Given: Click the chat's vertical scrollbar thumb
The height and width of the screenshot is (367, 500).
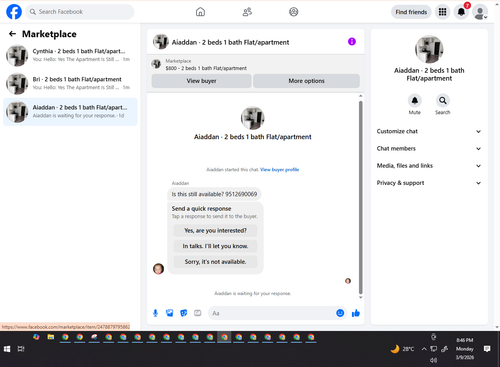Looking at the screenshot, I should (360, 197).
